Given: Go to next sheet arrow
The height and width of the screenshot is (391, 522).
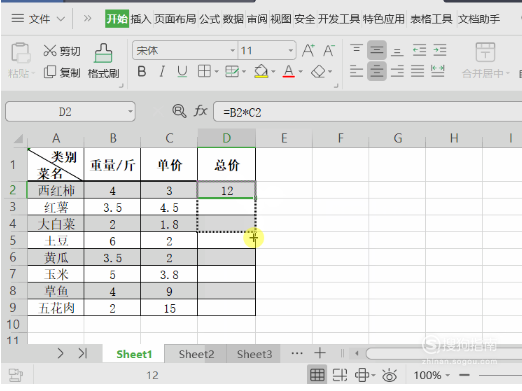Looking at the screenshot, I should coord(60,353).
